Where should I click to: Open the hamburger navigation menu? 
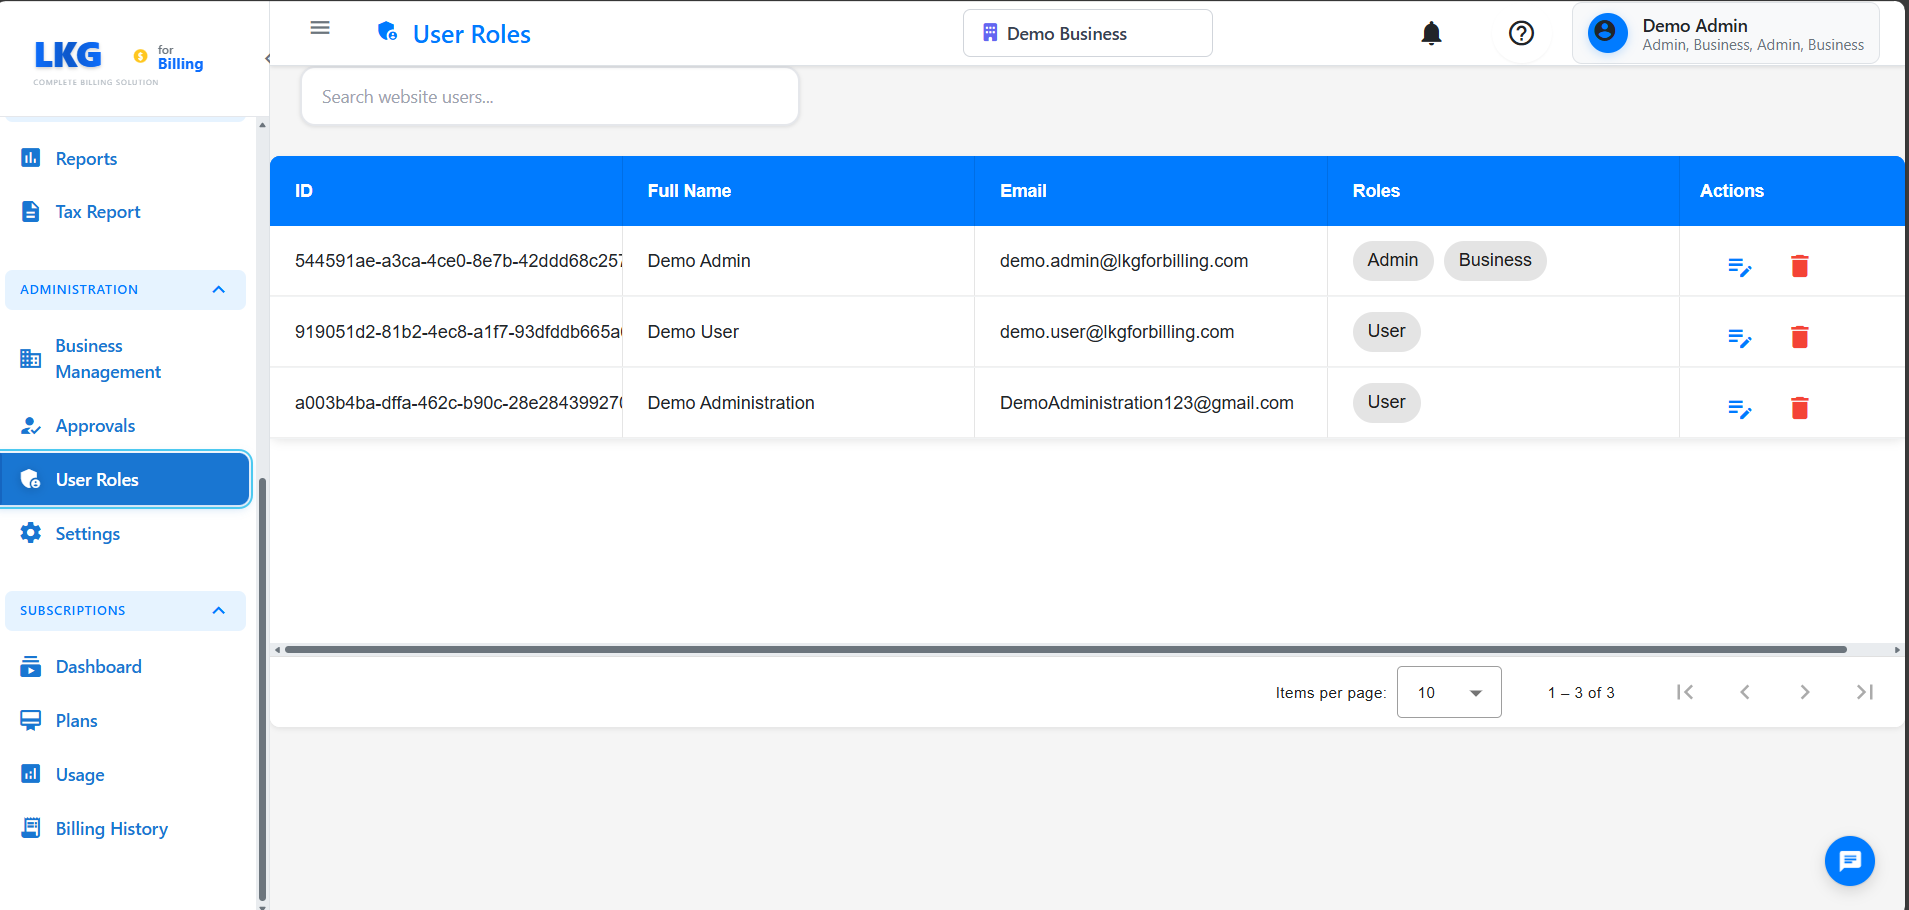point(319,27)
